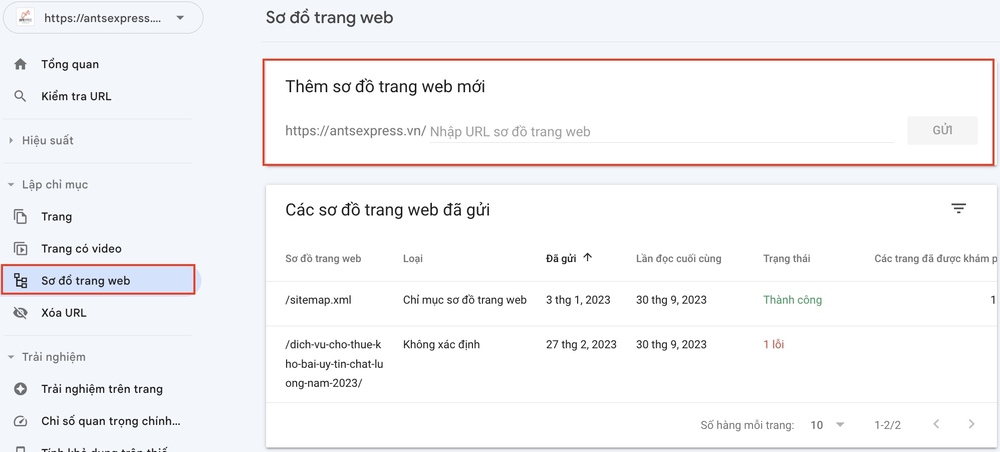Viewport: 1000px width, 452px height.
Task: Sort by Các trang đã được khám phá column
Action: pos(936,258)
